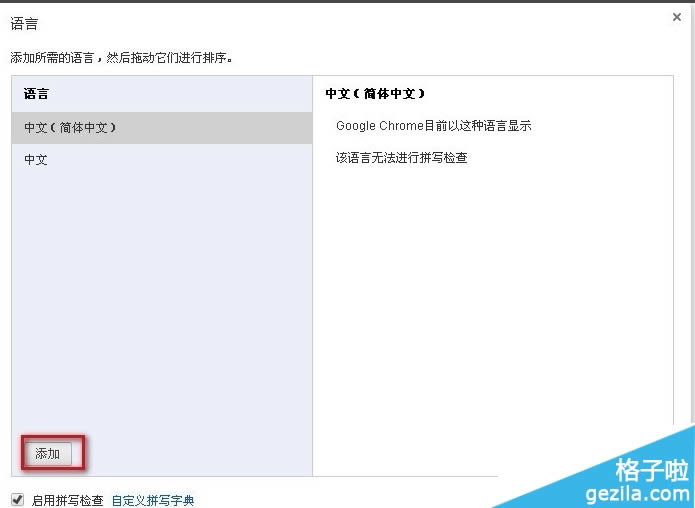Click the 格子啦 watermark logo
The width and height of the screenshot is (695, 508).
click(x=652, y=470)
